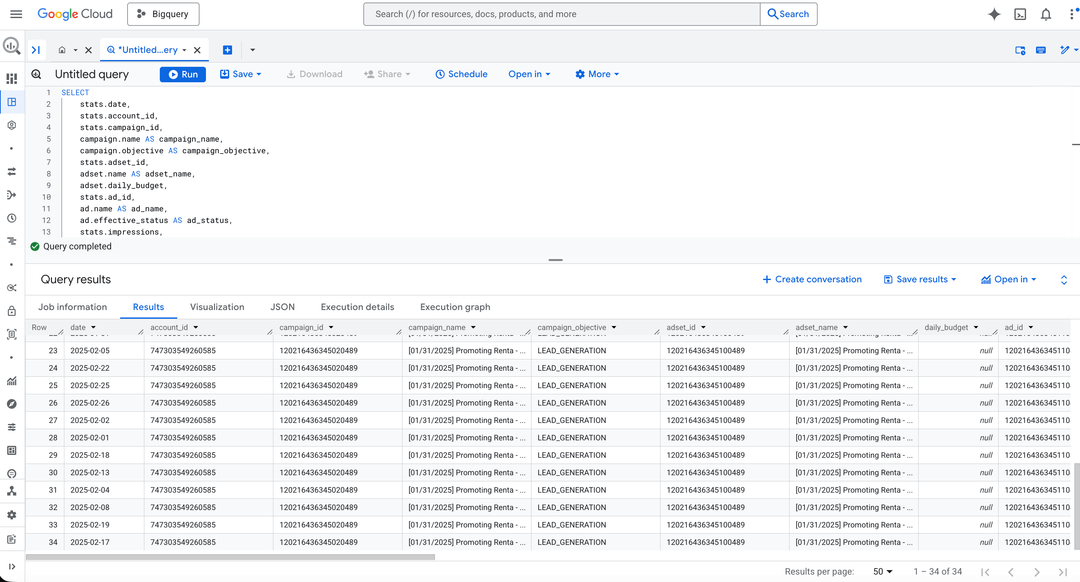The image size is (1080, 582).
Task: Open Cloud Shell terminal from the top bar
Action: pyautogui.click(x=1022, y=14)
